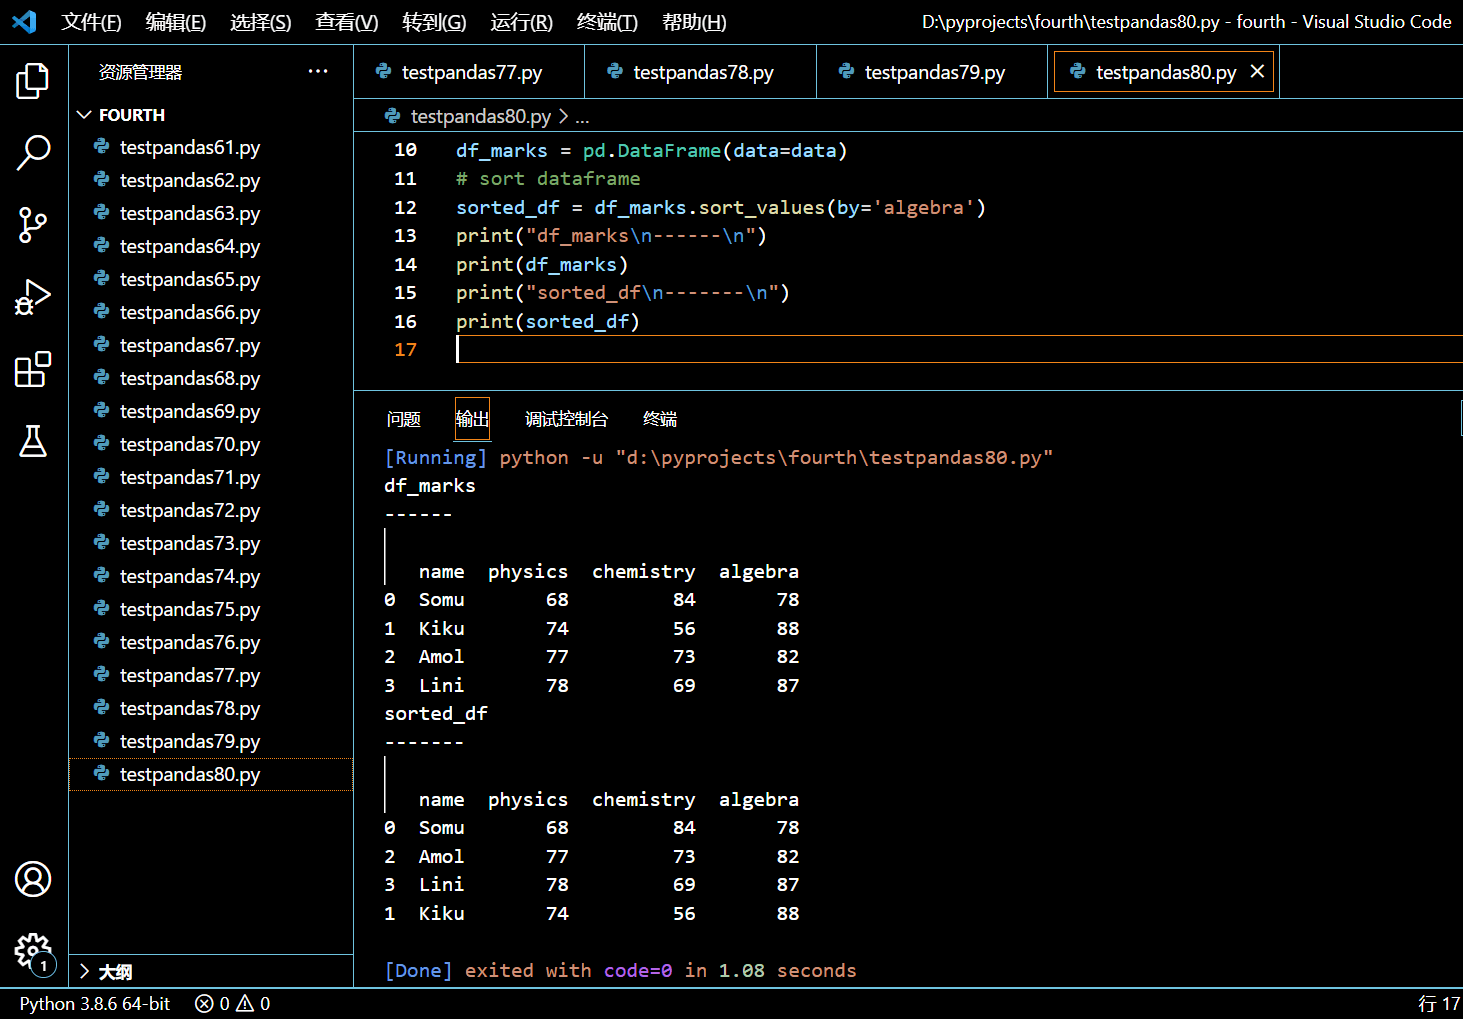Open testpandas64.py in explorer
Screen dimensions: 1463x1019
tap(210, 247)
